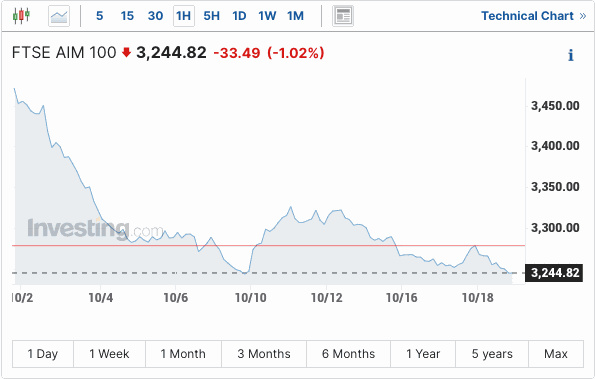The width and height of the screenshot is (595, 379).
Task: Show the Max range
Action: tap(556, 354)
